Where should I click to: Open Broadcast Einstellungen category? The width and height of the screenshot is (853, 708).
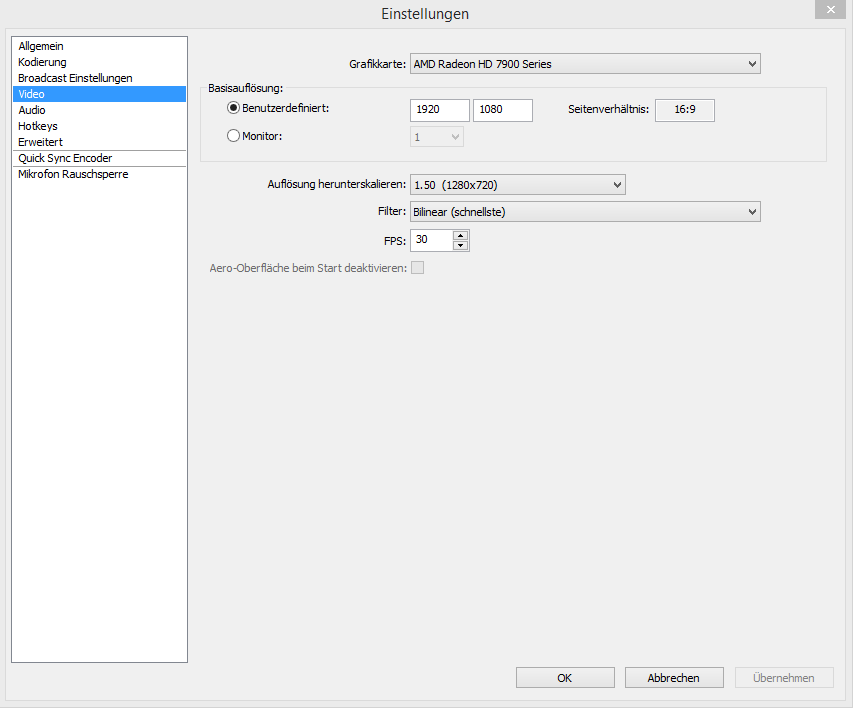(x=99, y=78)
